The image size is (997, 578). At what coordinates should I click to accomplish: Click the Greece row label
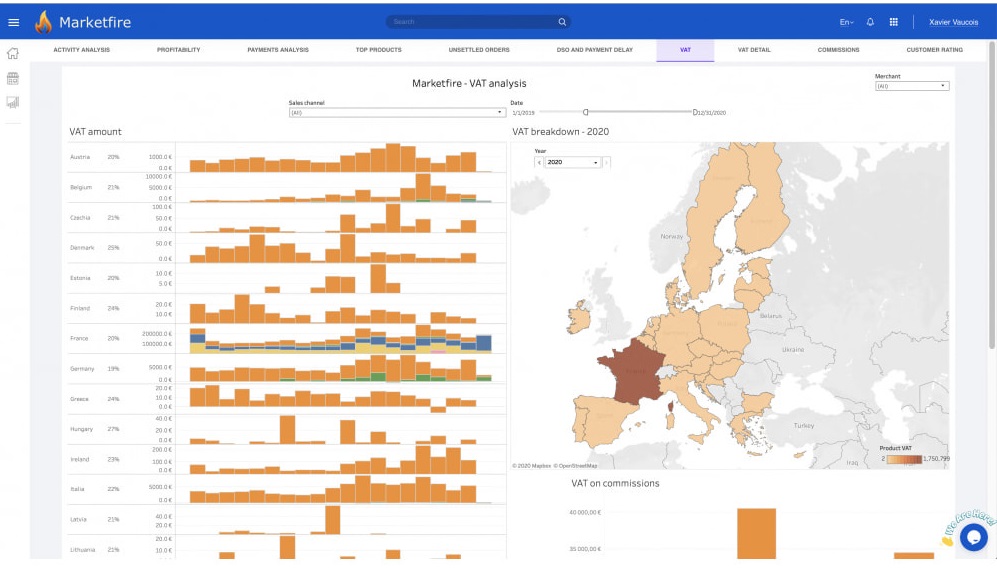(x=79, y=399)
